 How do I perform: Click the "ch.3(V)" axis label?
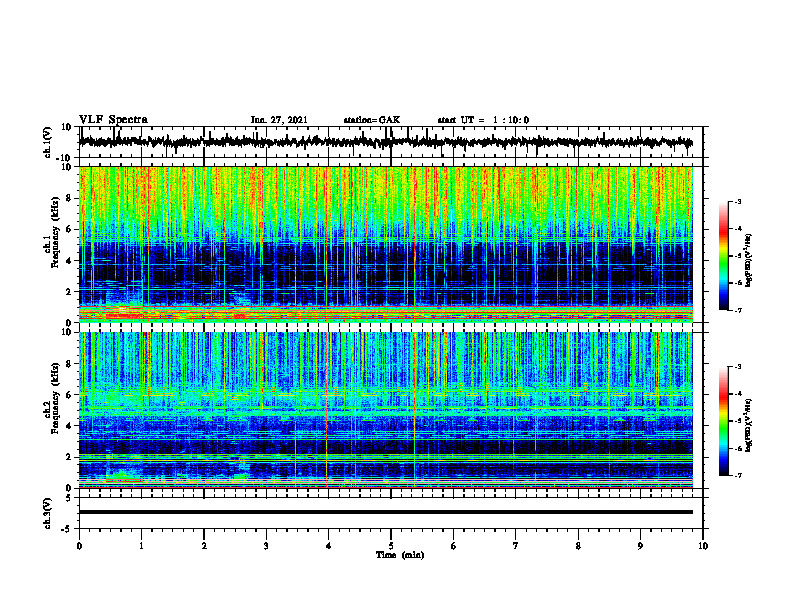coord(48,513)
